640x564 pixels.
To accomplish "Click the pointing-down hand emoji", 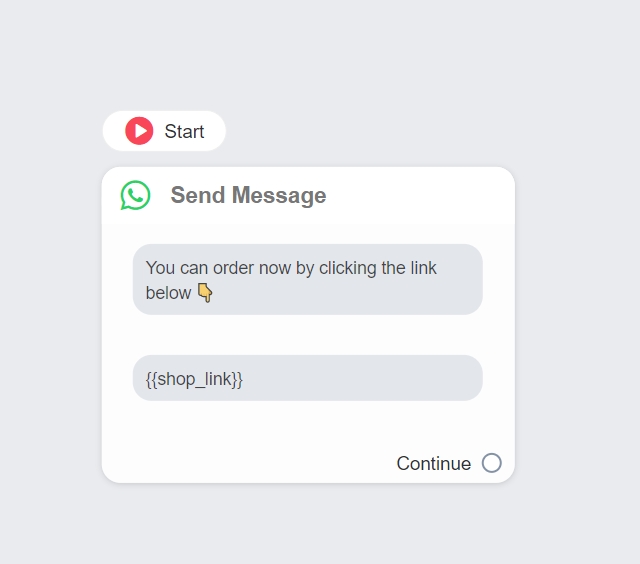I will coord(205,293).
